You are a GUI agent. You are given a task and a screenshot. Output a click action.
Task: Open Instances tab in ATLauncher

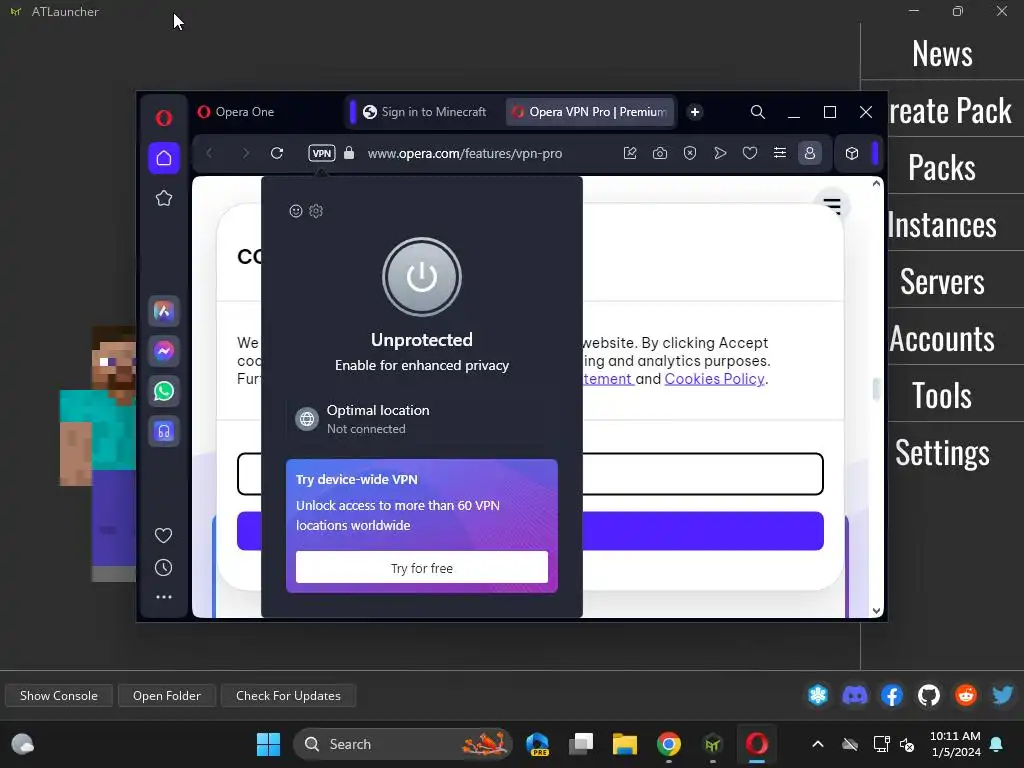[942, 225]
